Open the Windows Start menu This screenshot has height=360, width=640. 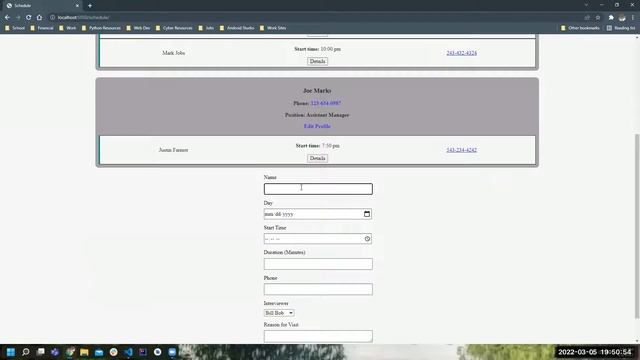(11, 352)
